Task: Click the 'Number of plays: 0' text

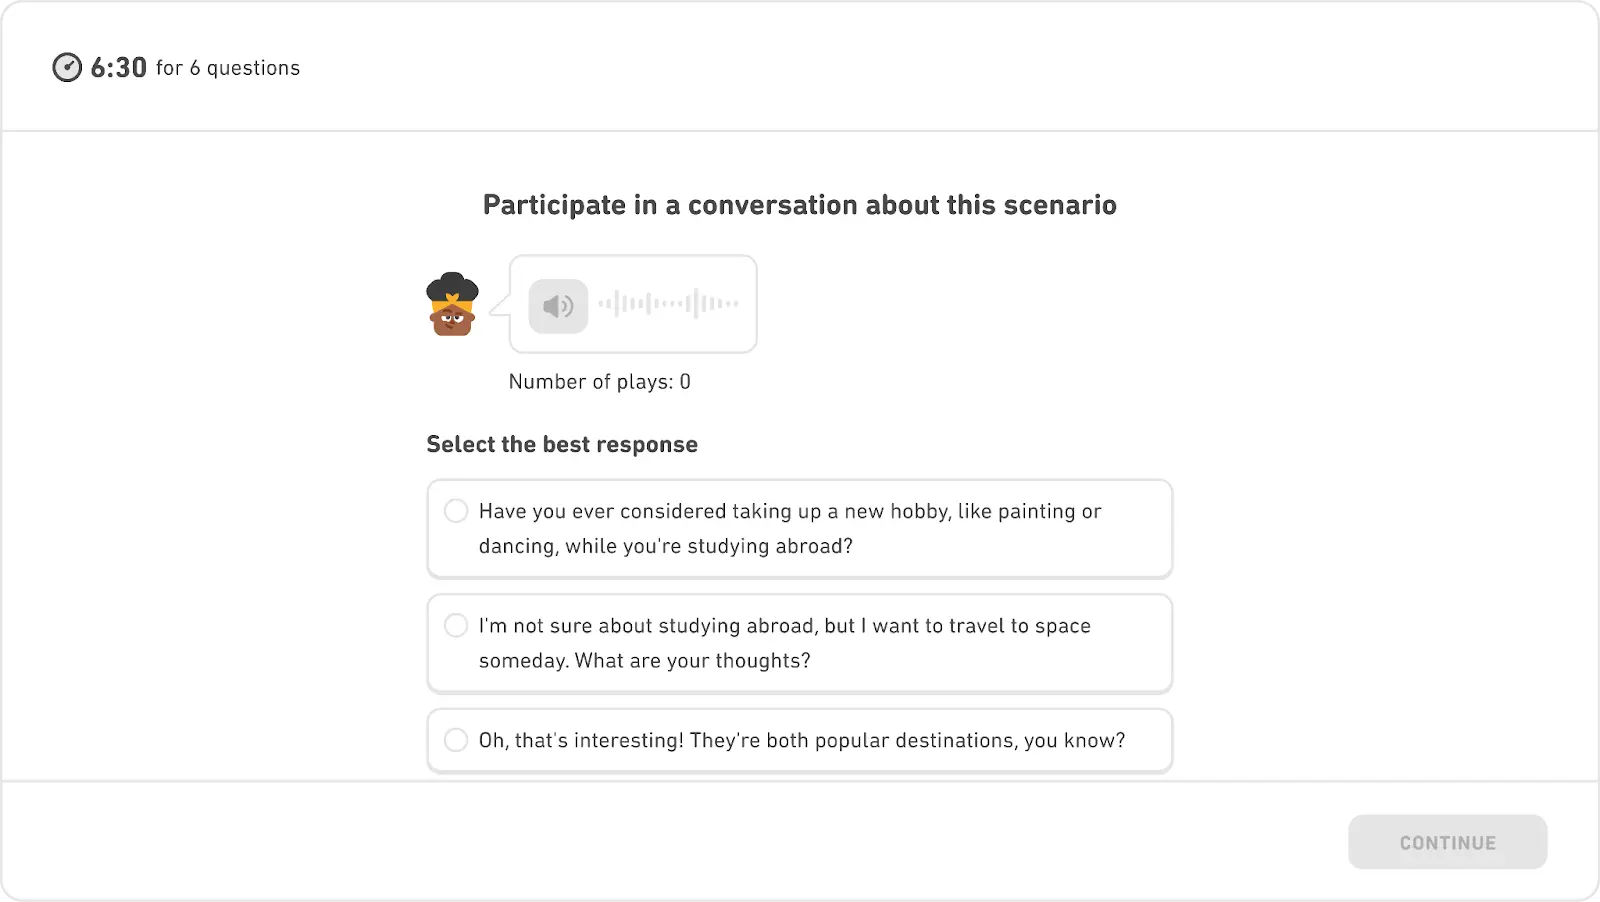Action: [x=599, y=381]
